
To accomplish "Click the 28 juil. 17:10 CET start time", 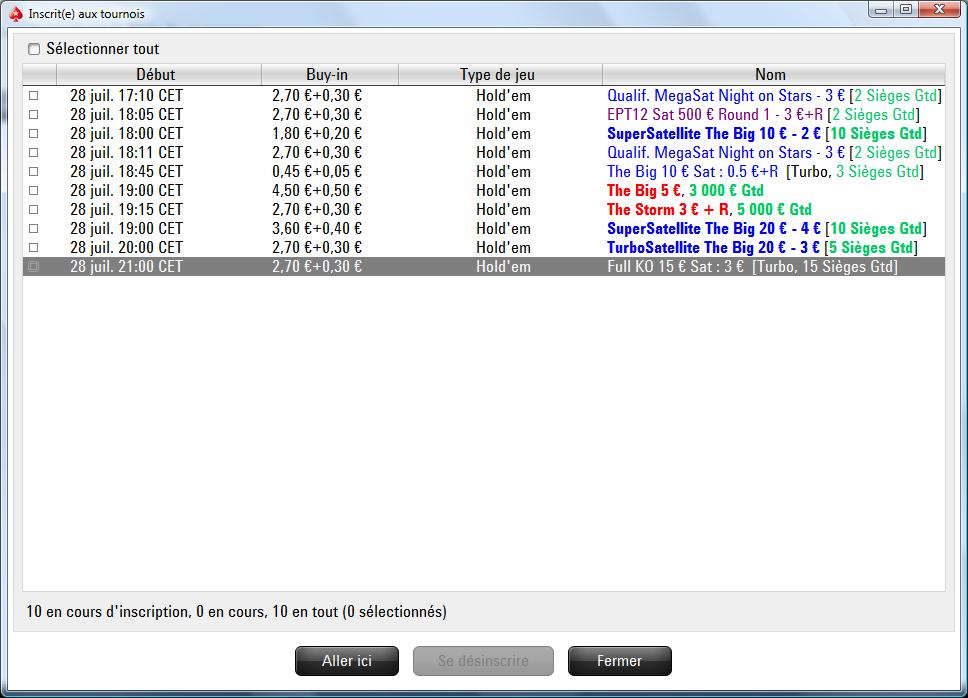I will pyautogui.click(x=127, y=96).
